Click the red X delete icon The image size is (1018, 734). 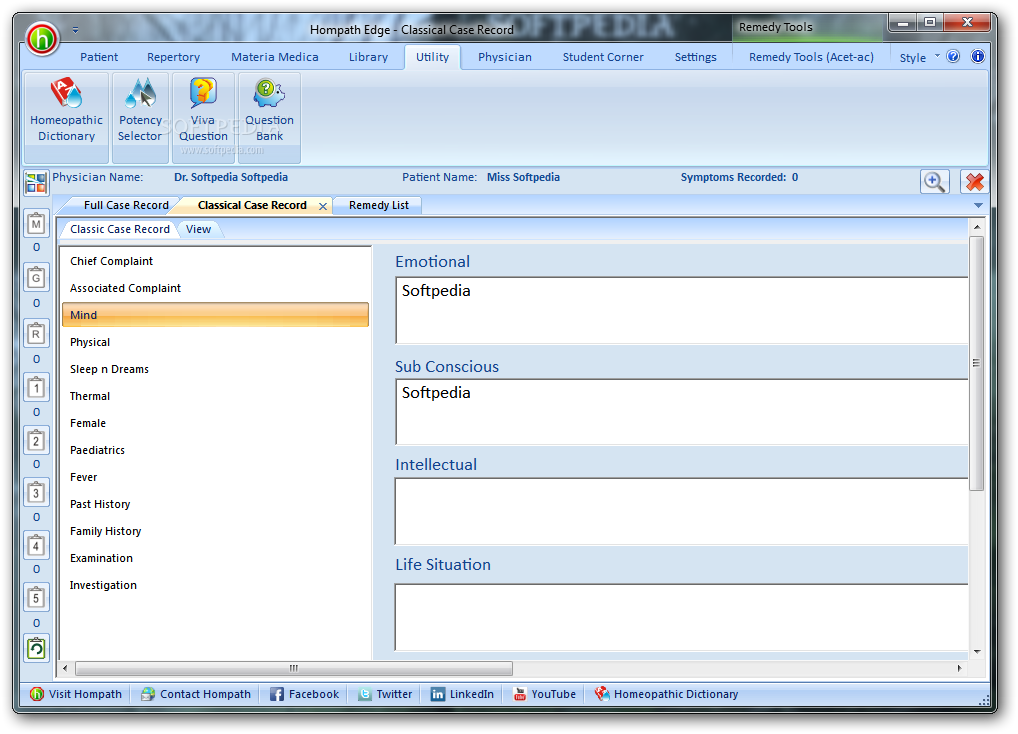974,182
